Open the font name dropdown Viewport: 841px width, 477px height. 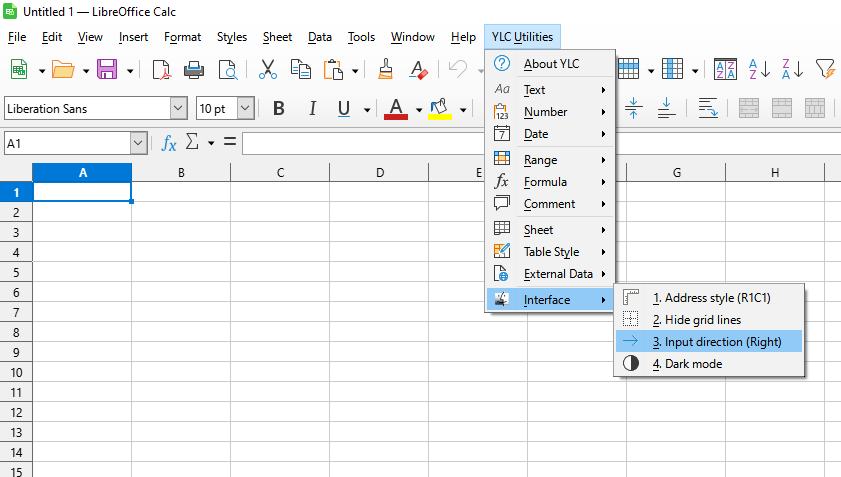179,108
